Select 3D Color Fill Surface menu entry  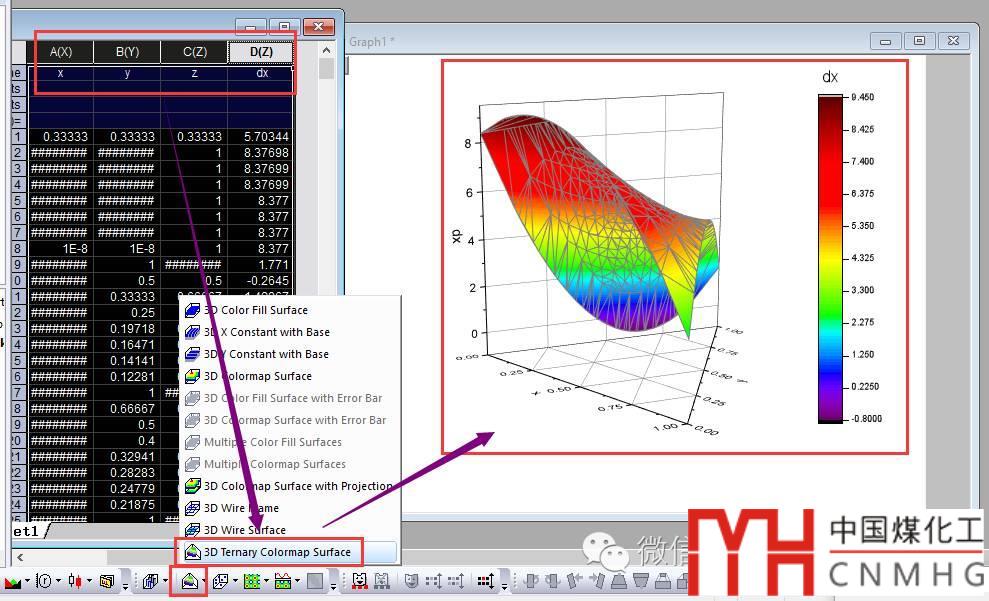[x=255, y=310]
